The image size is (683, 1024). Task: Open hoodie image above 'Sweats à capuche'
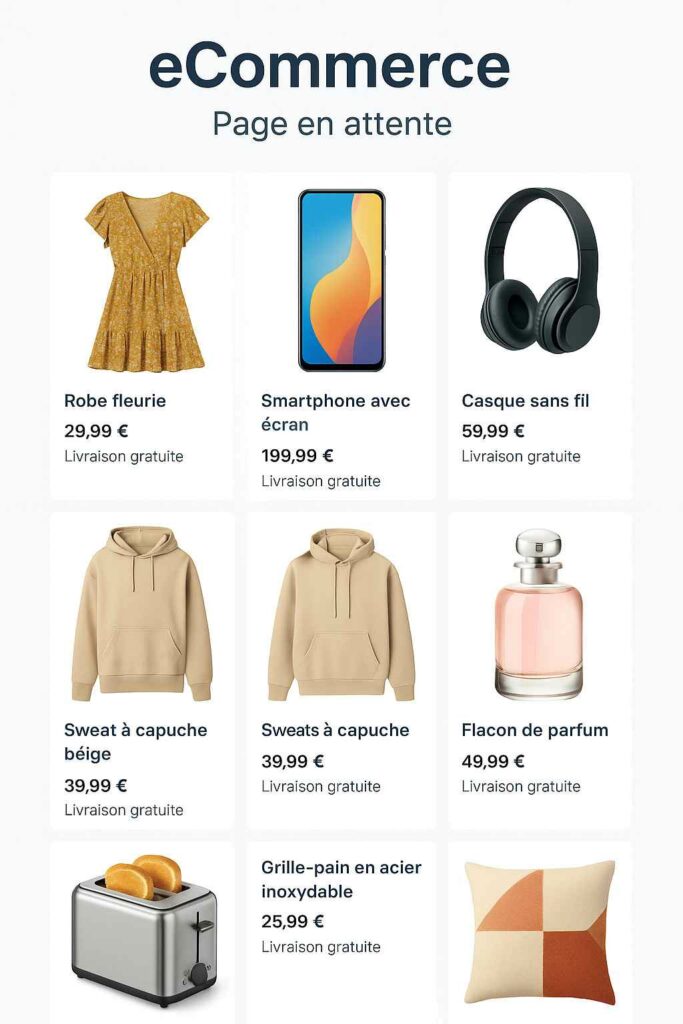click(x=342, y=615)
